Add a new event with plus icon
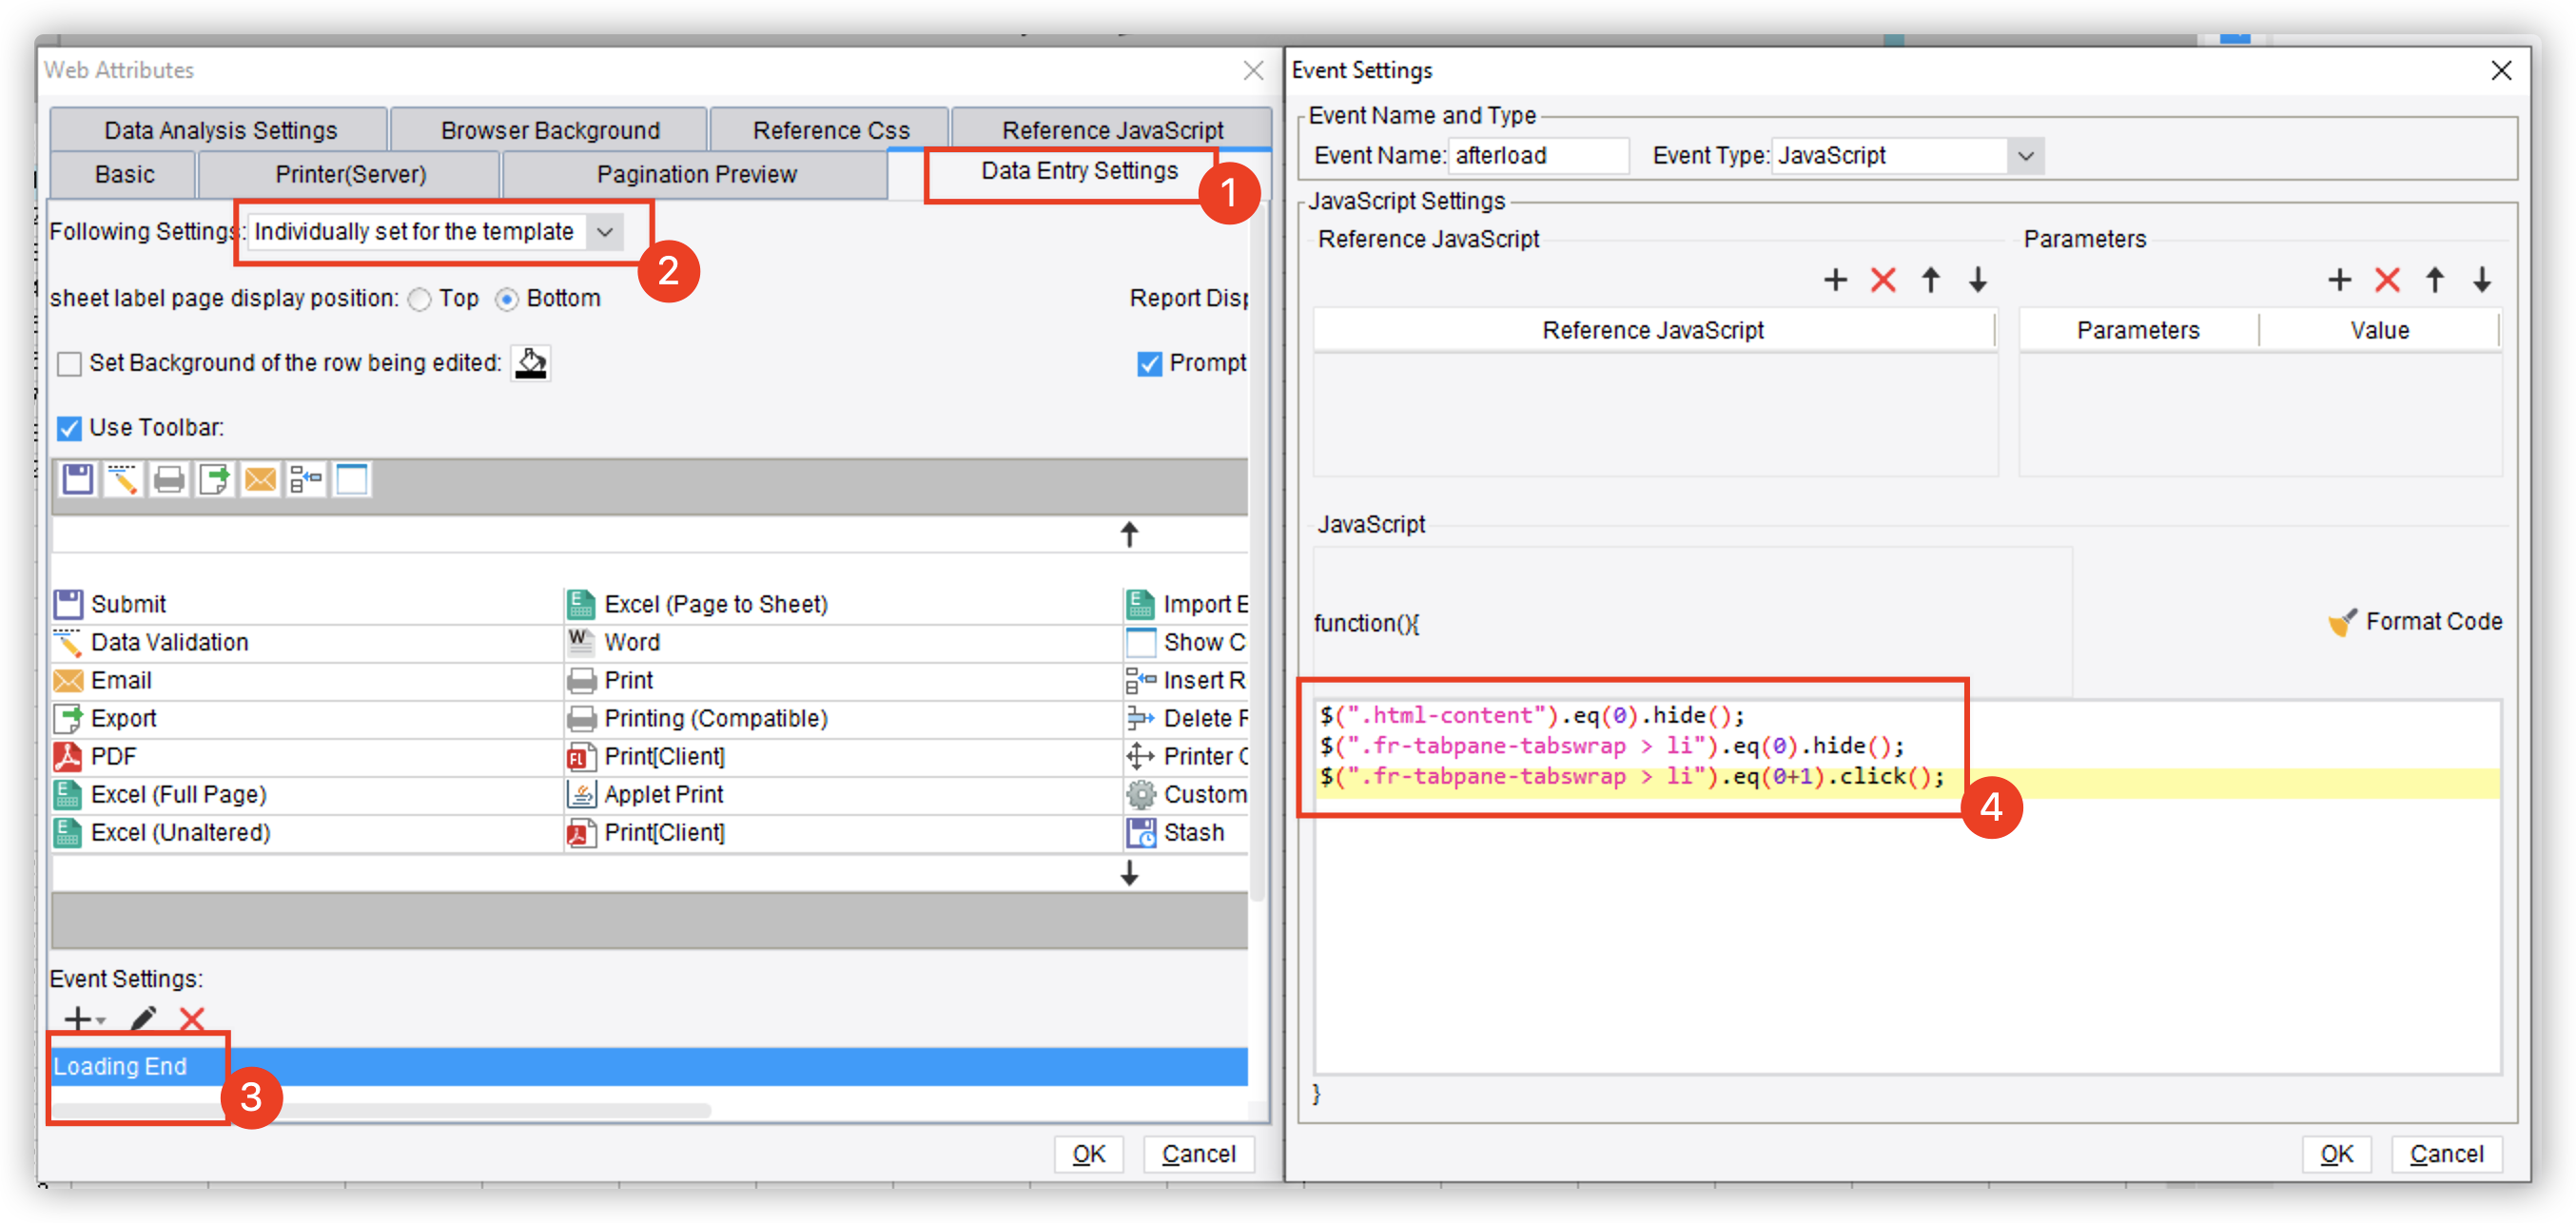 (x=77, y=1018)
